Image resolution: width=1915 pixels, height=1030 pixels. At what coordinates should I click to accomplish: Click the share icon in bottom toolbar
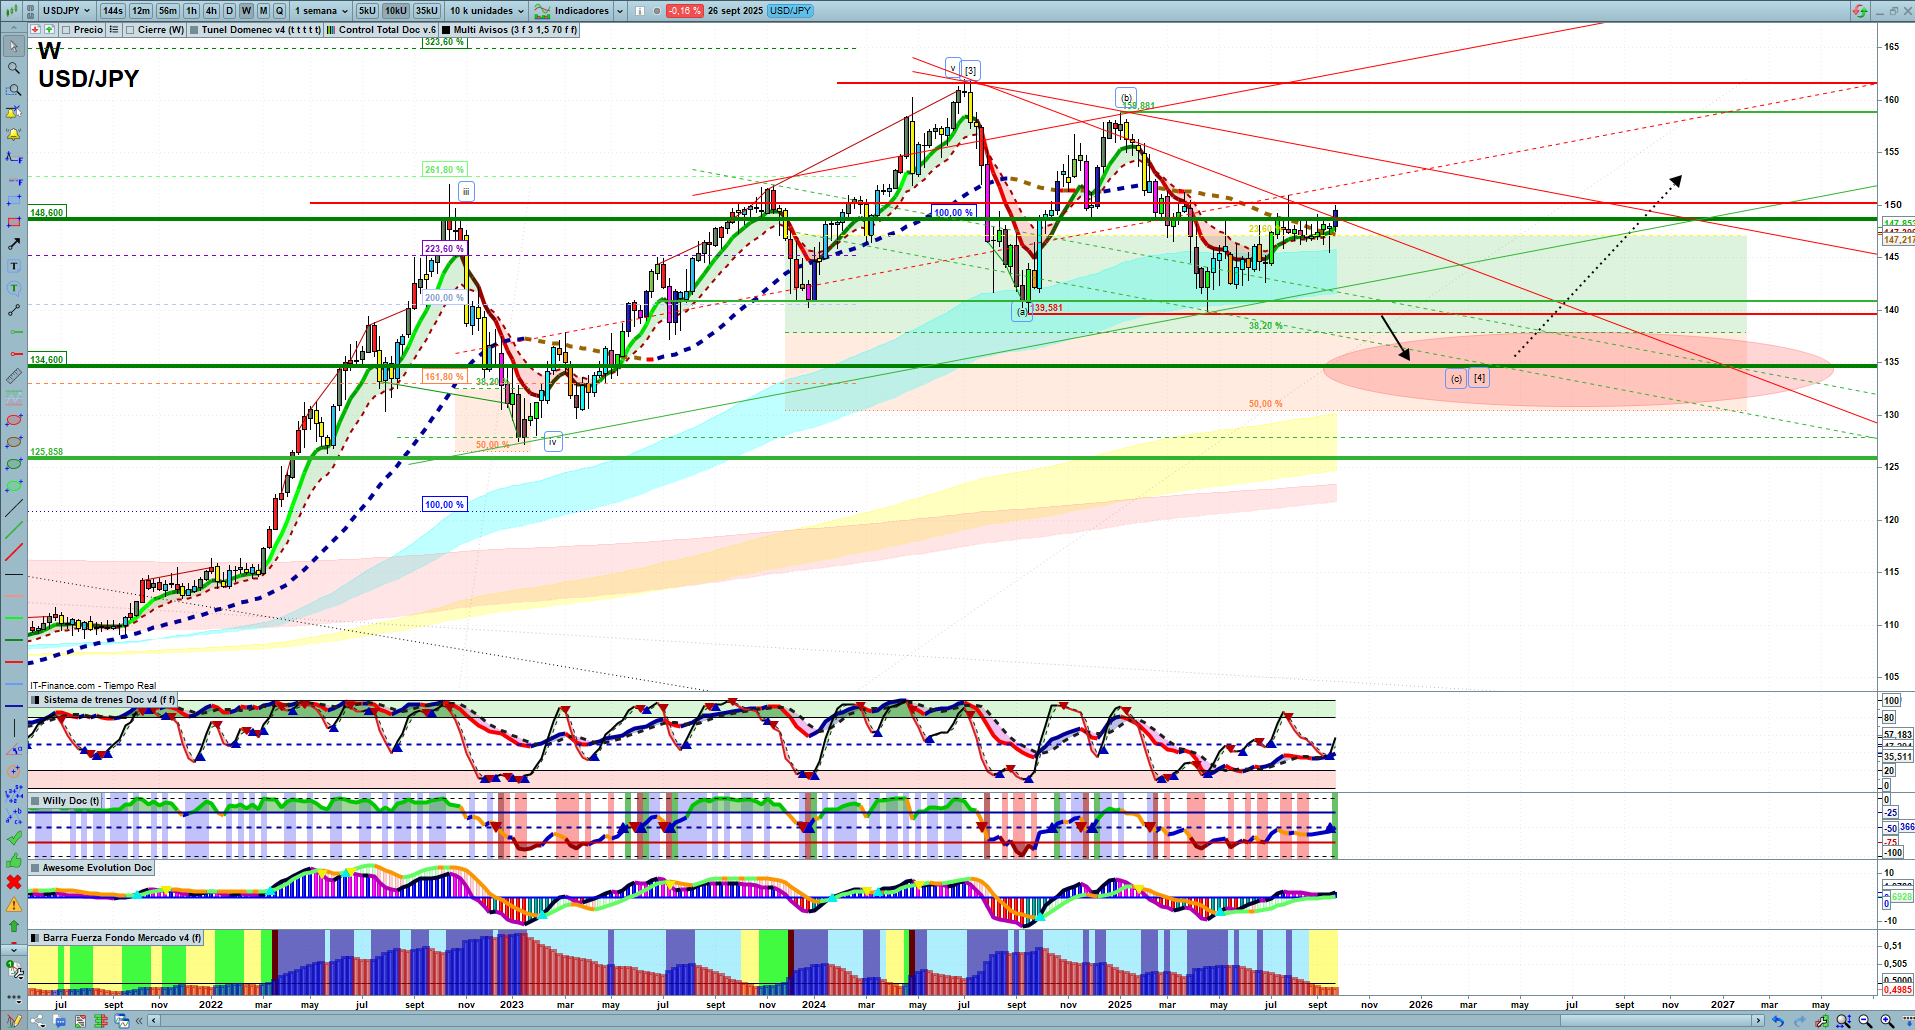coord(37,1021)
